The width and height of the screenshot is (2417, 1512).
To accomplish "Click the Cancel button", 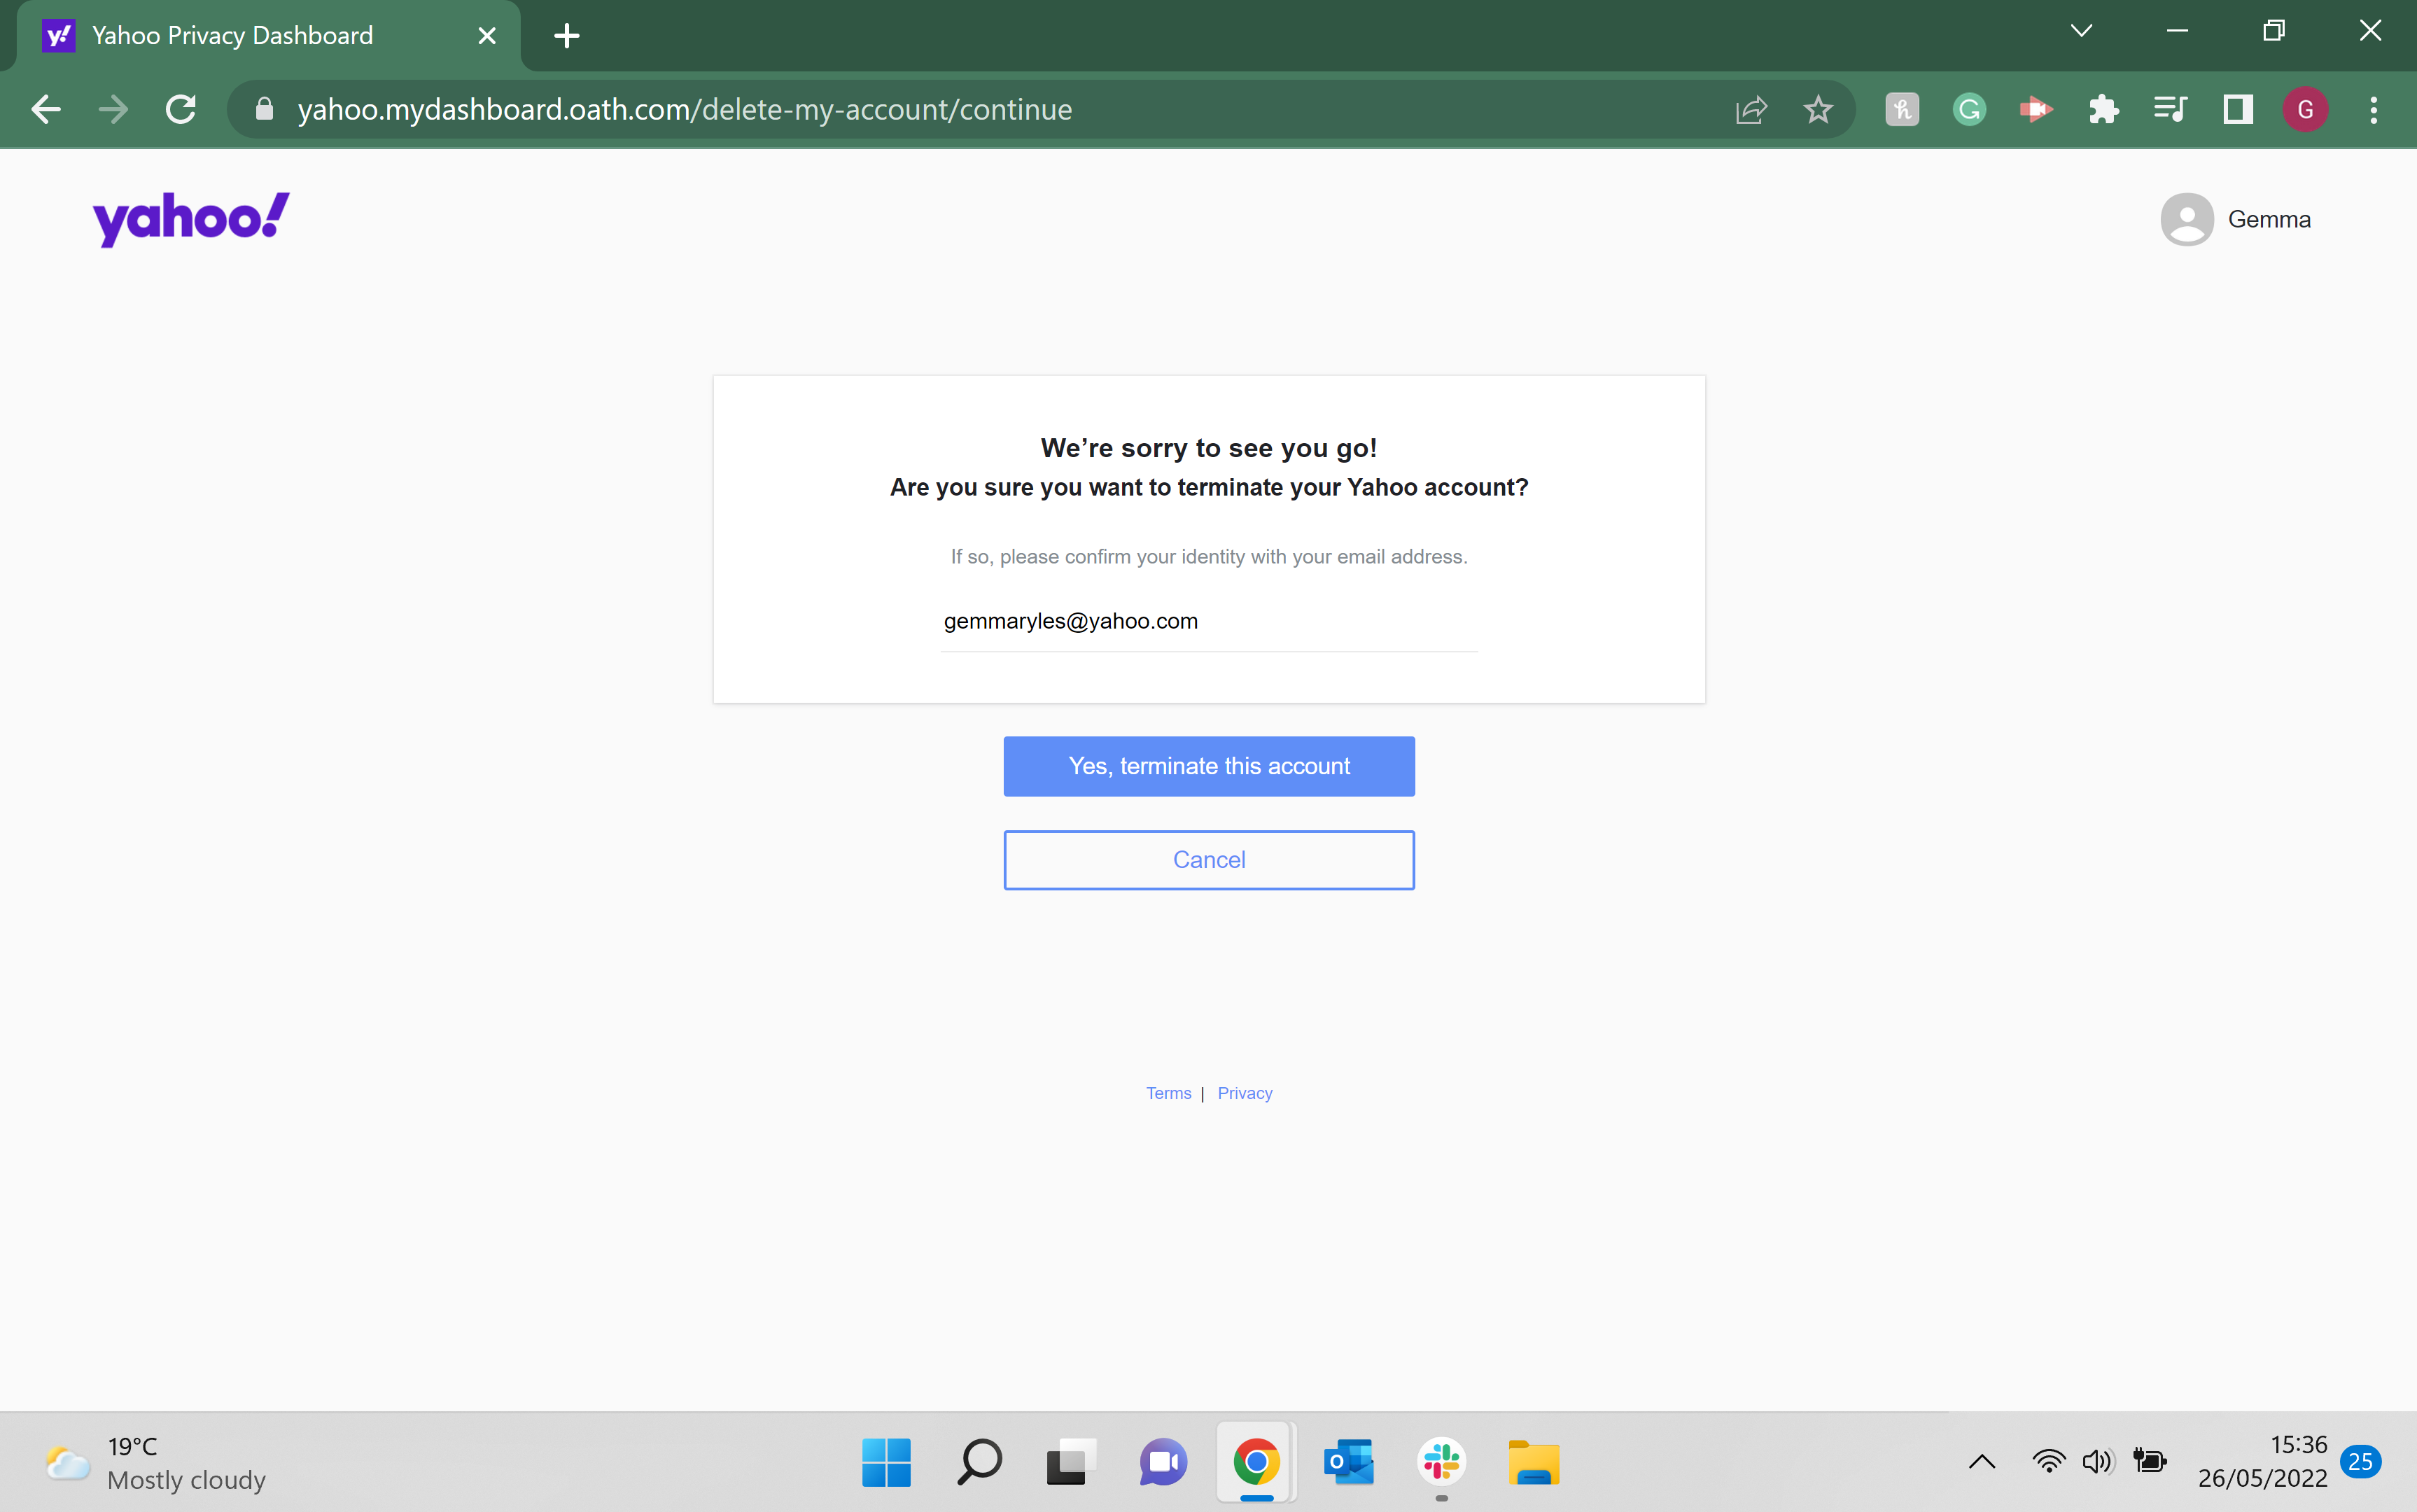I will (x=1208, y=860).
